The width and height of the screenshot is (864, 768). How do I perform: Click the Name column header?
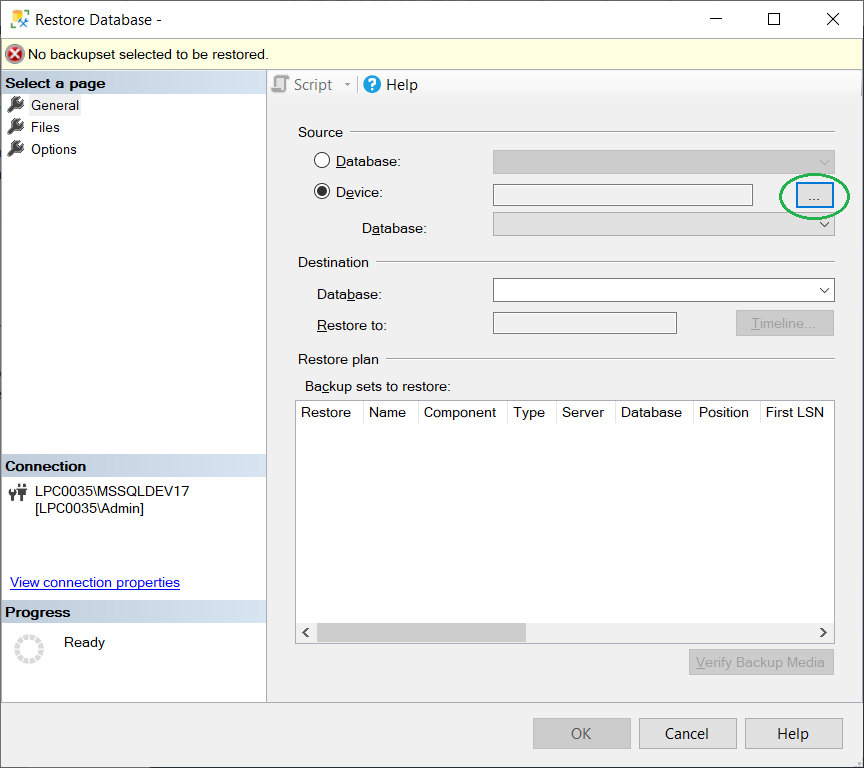[x=387, y=412]
